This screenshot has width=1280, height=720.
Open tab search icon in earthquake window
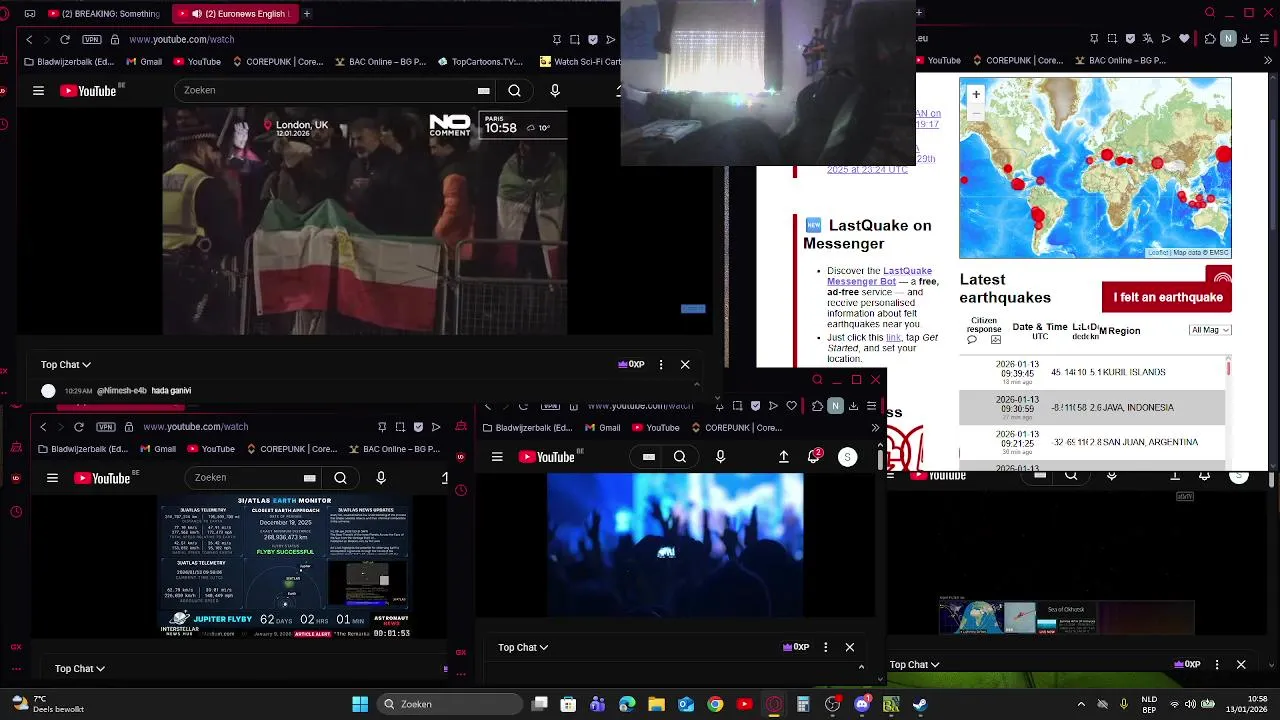[x=1210, y=13]
